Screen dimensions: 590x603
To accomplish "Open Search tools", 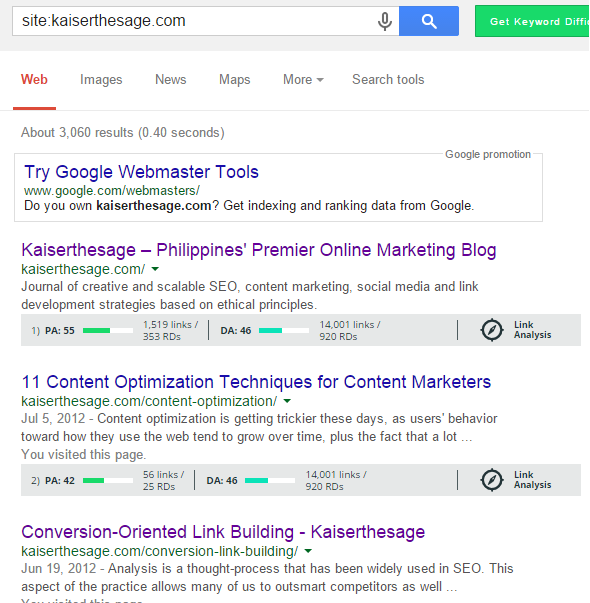I will [388, 80].
